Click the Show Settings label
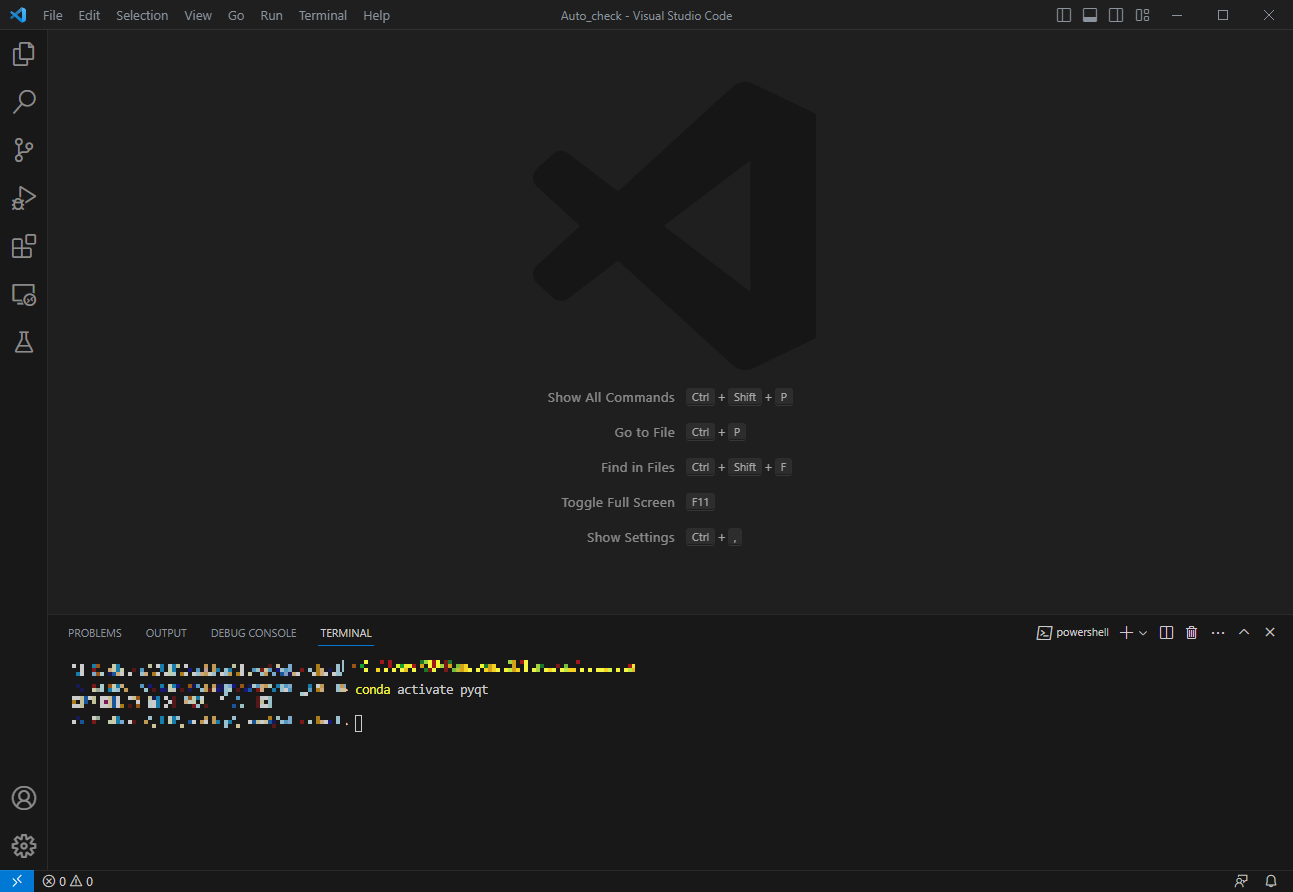This screenshot has width=1293, height=892. (x=631, y=537)
